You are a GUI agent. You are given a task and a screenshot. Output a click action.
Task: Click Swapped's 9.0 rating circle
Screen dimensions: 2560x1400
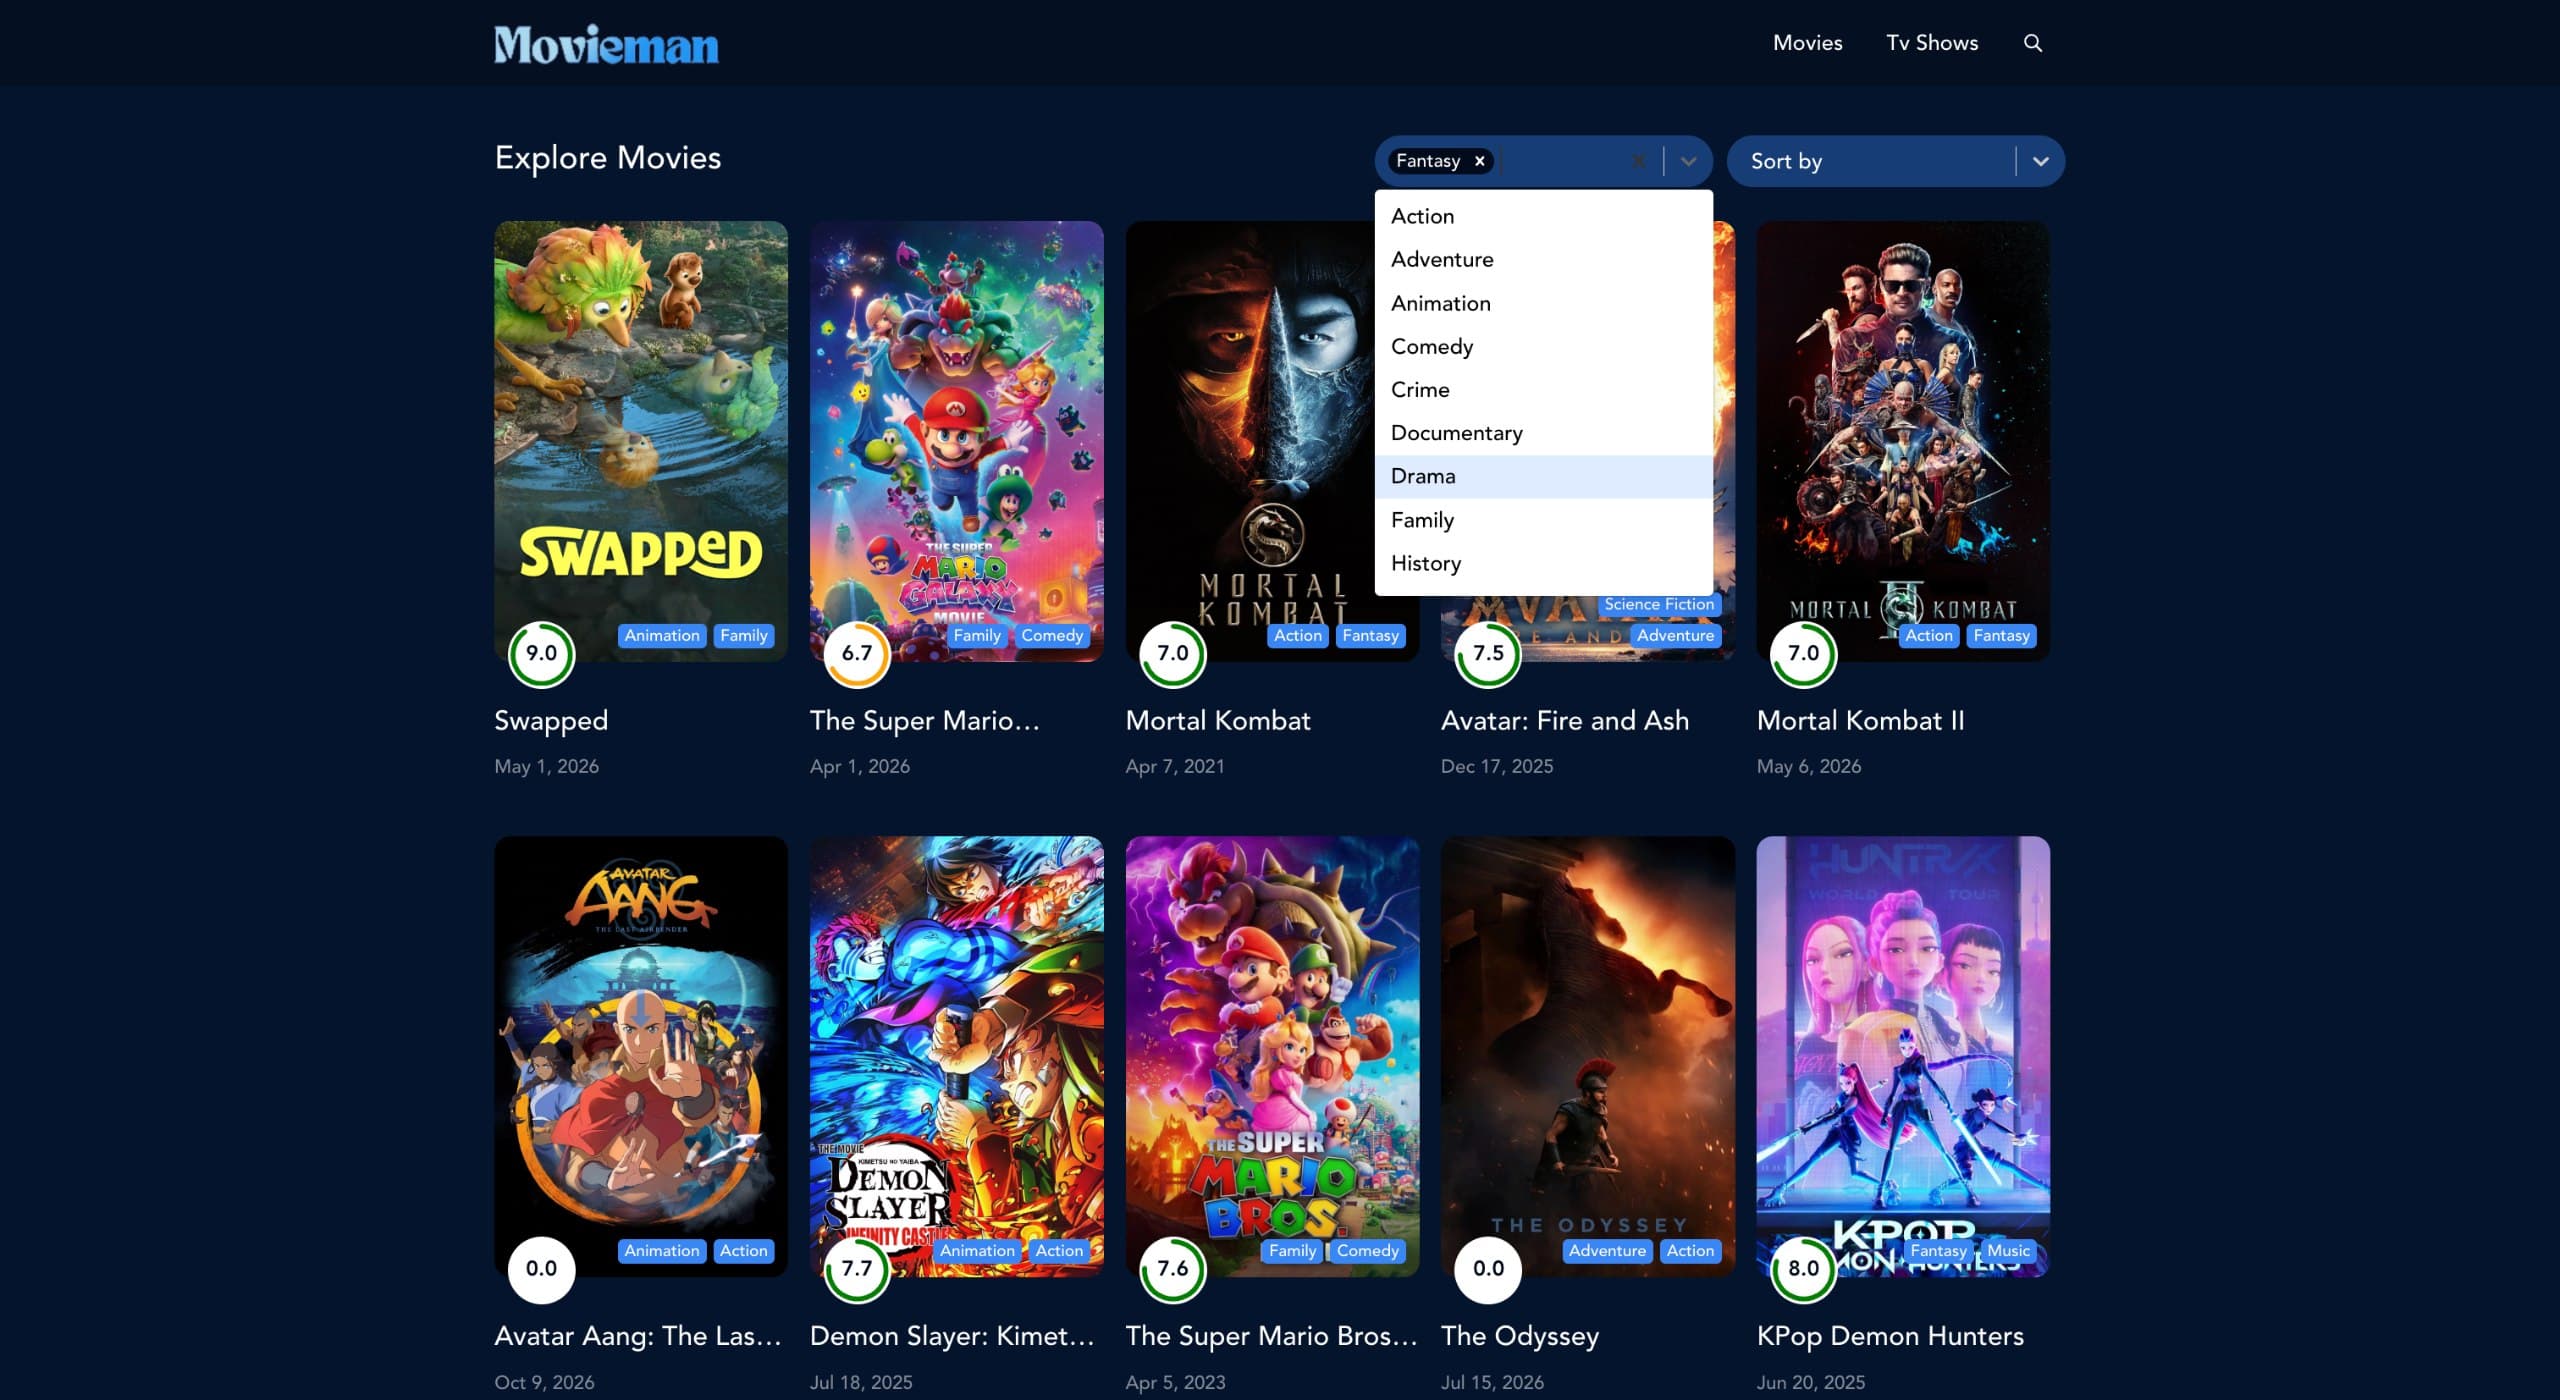(x=541, y=653)
